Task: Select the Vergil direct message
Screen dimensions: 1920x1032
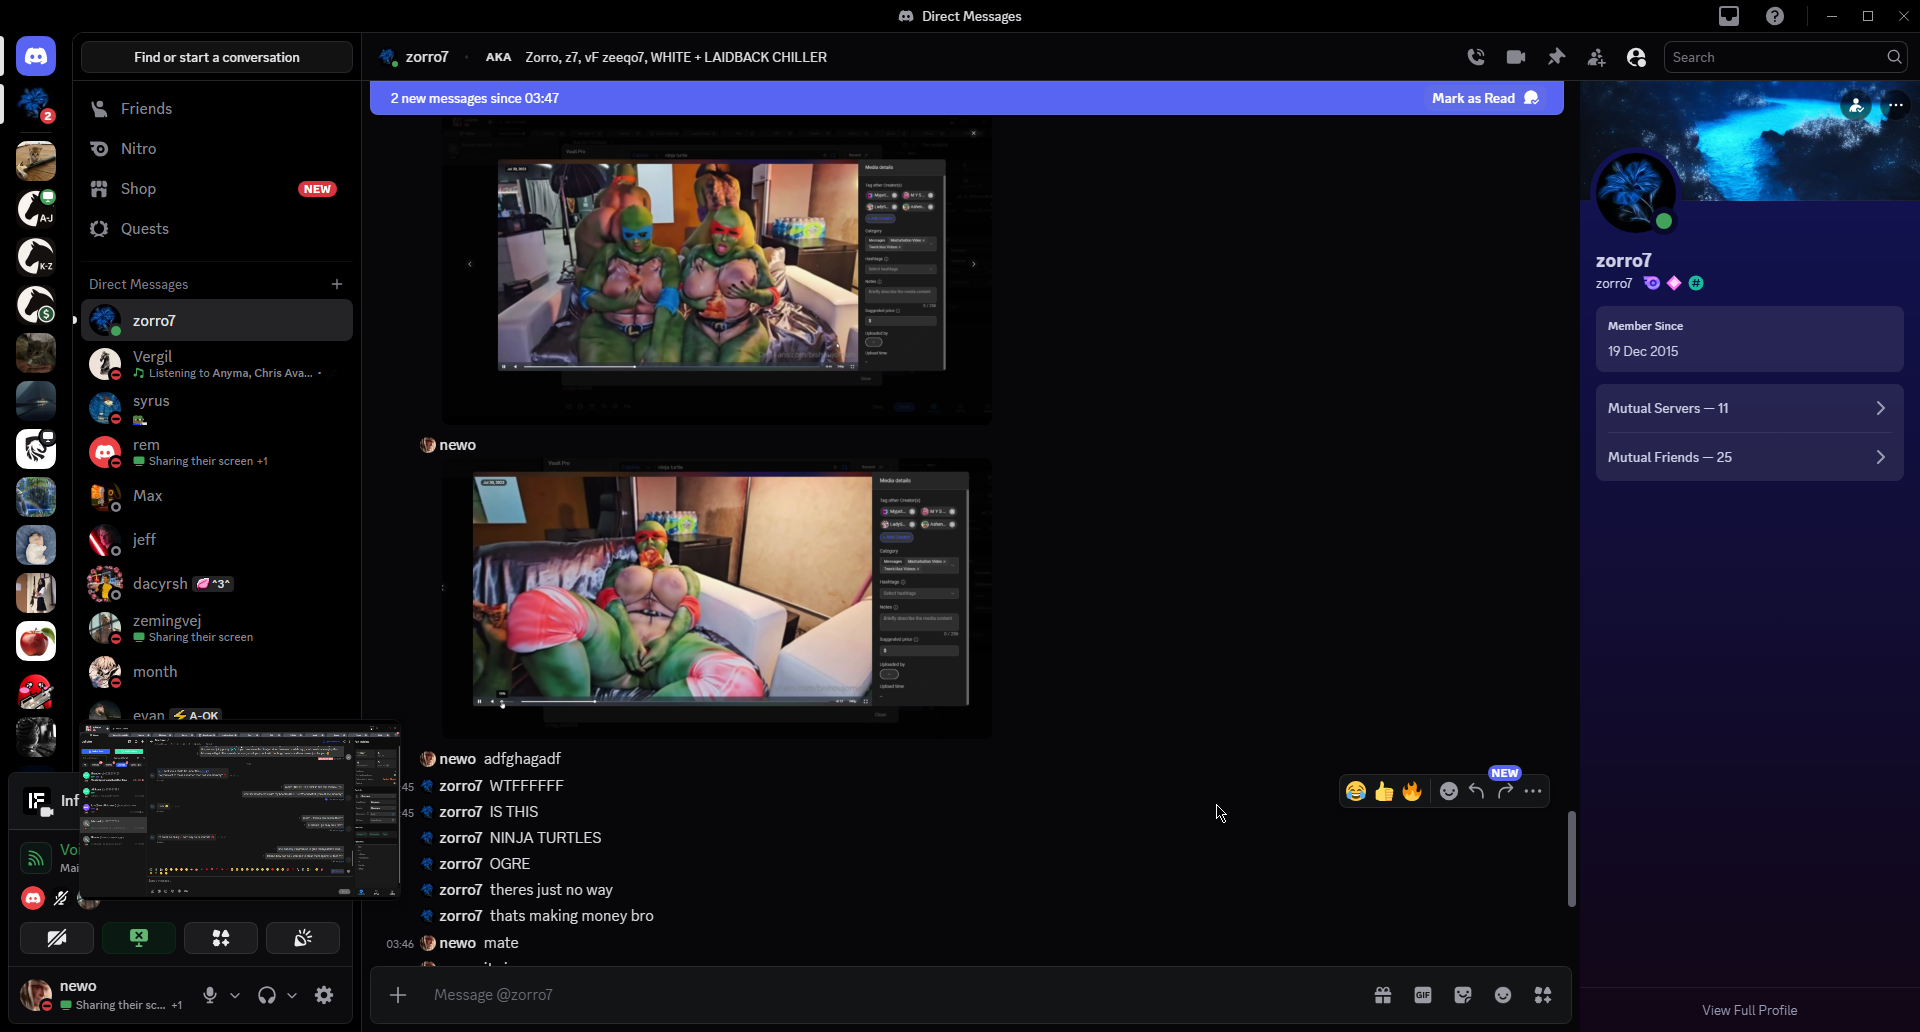Action: tap(217, 364)
